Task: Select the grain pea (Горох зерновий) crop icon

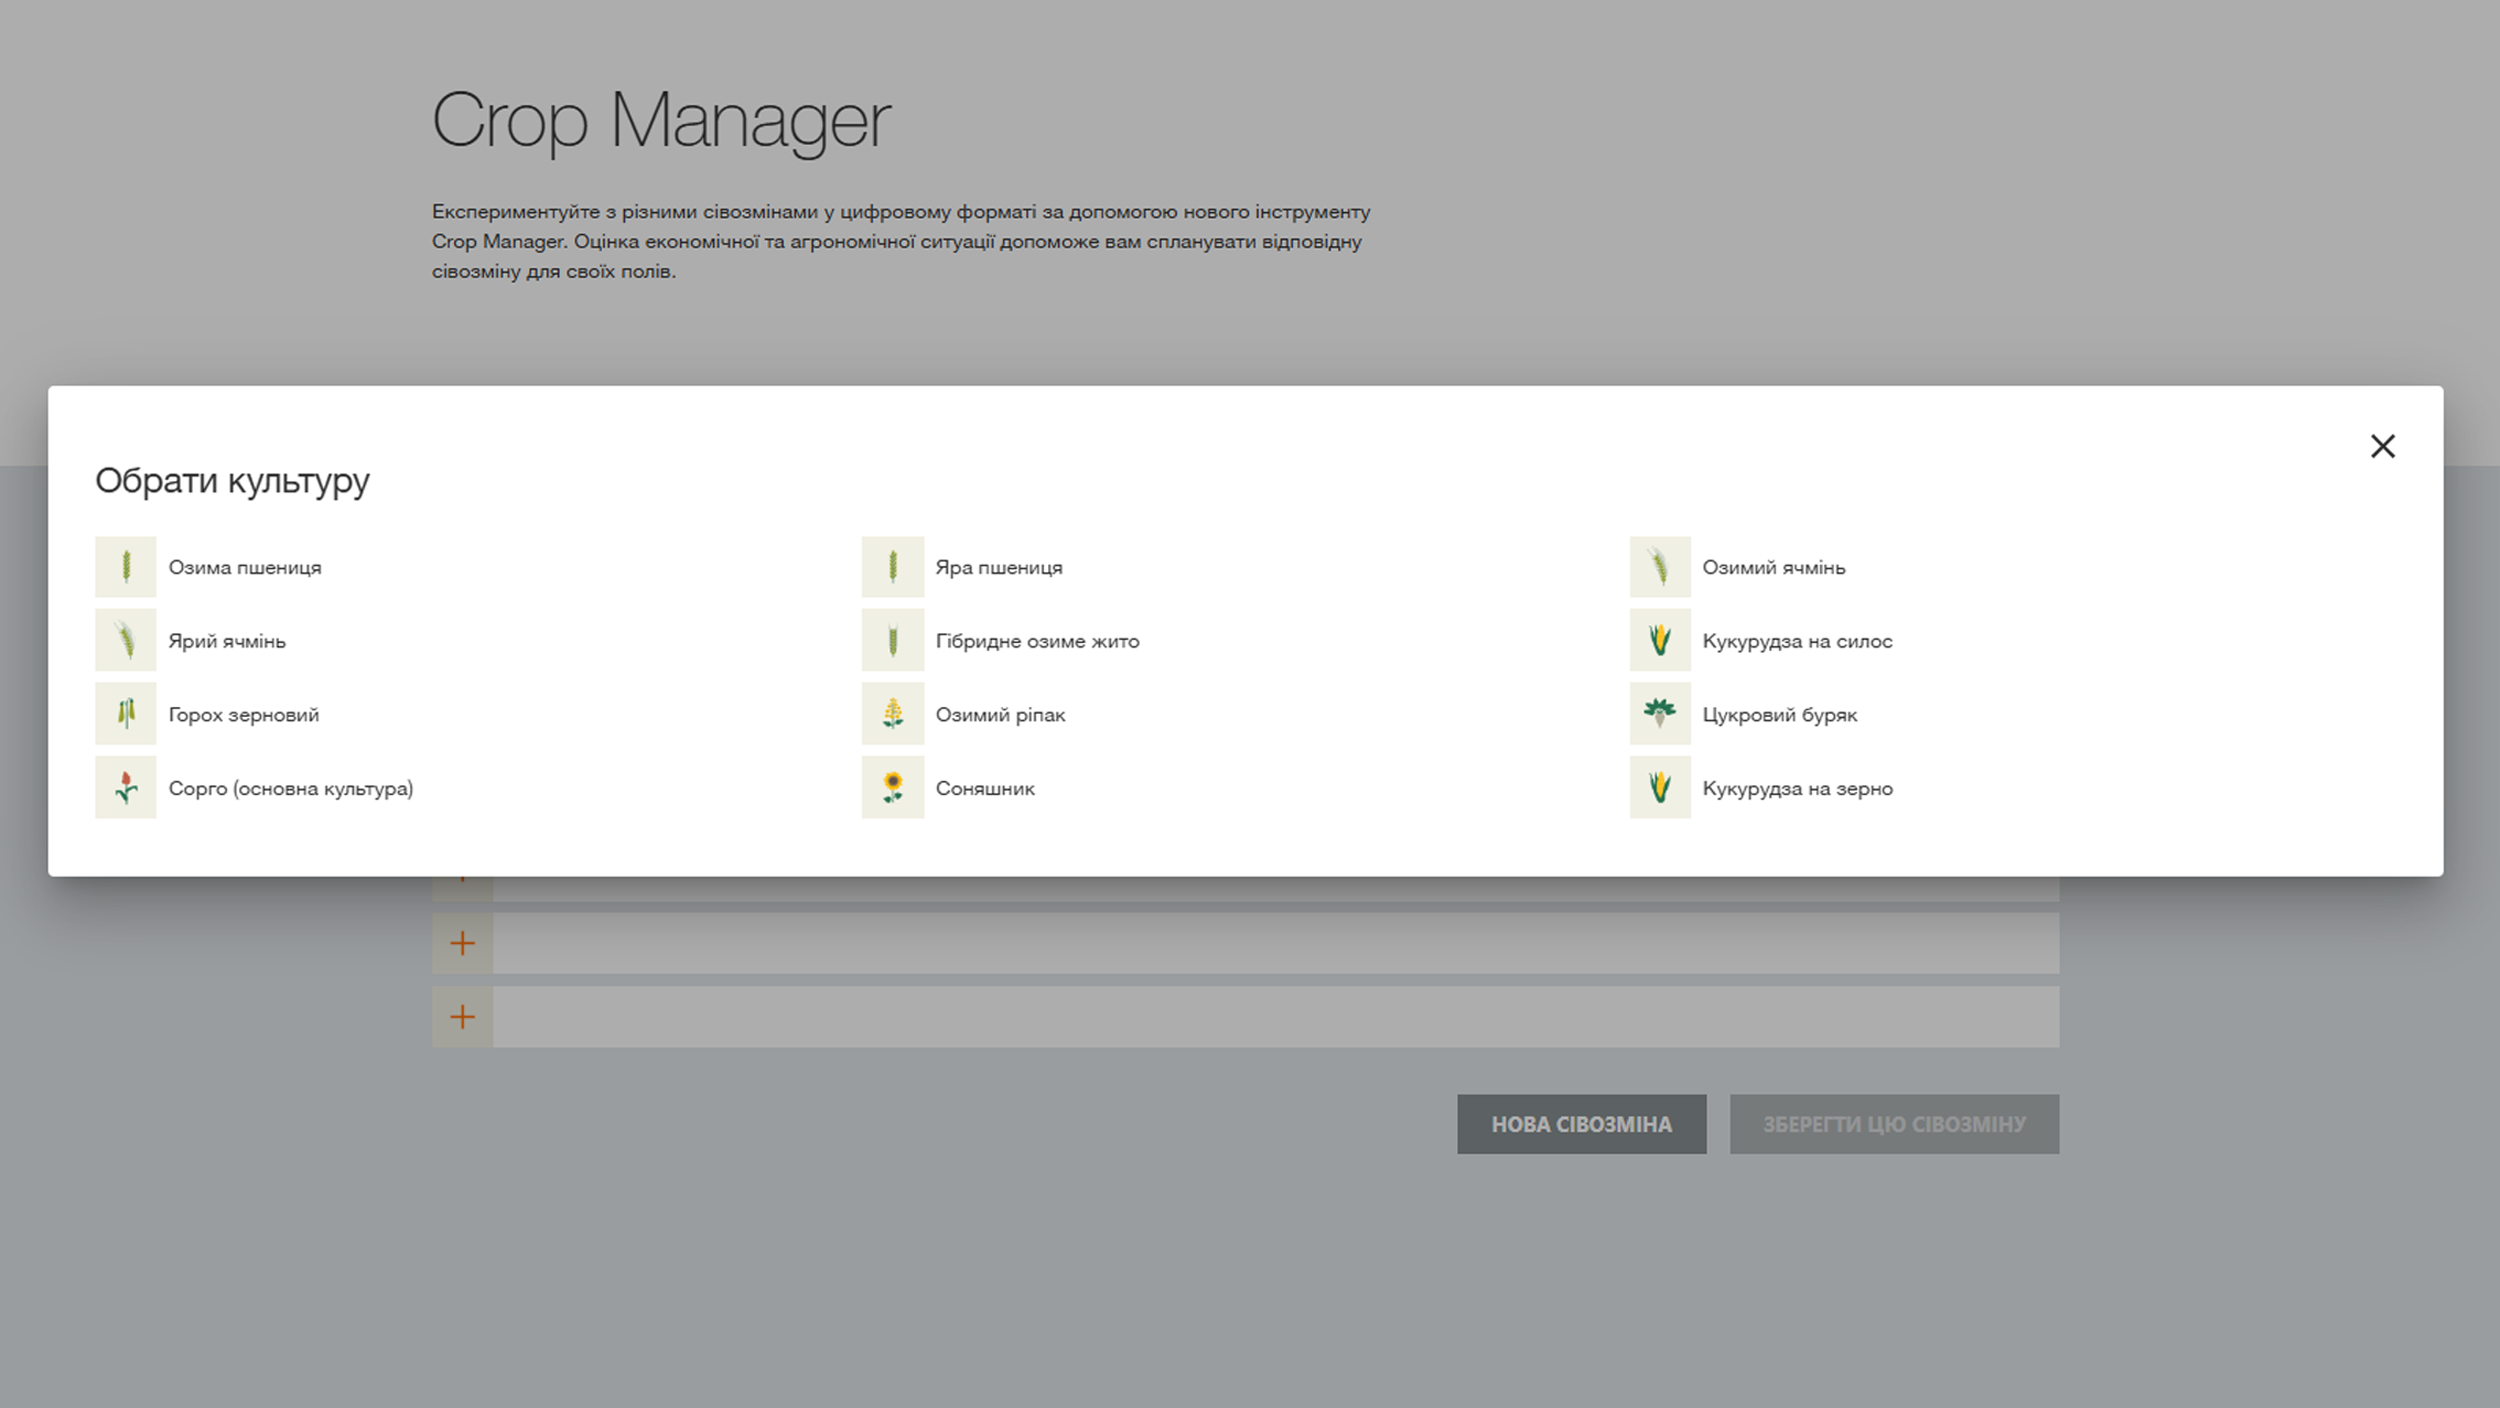Action: (125, 714)
